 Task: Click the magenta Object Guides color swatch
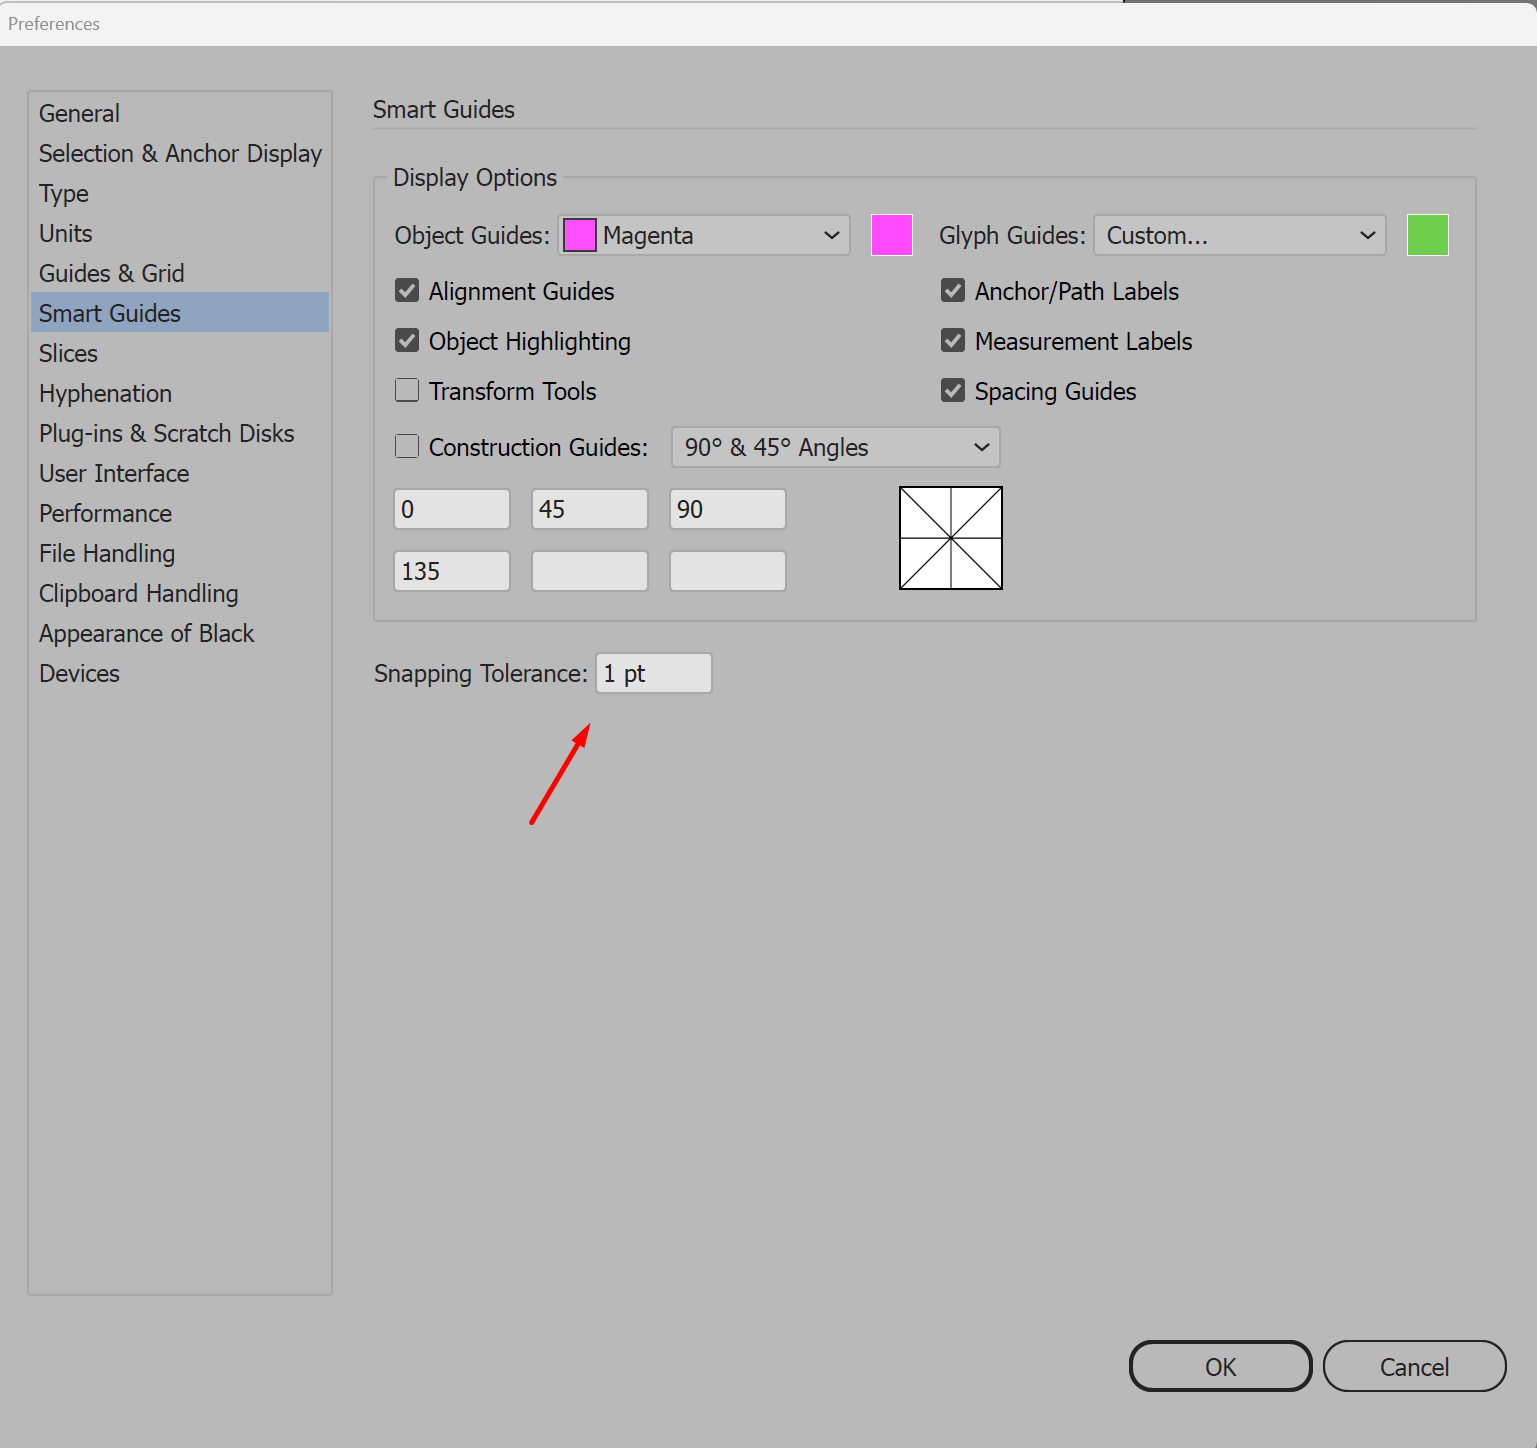click(x=892, y=235)
